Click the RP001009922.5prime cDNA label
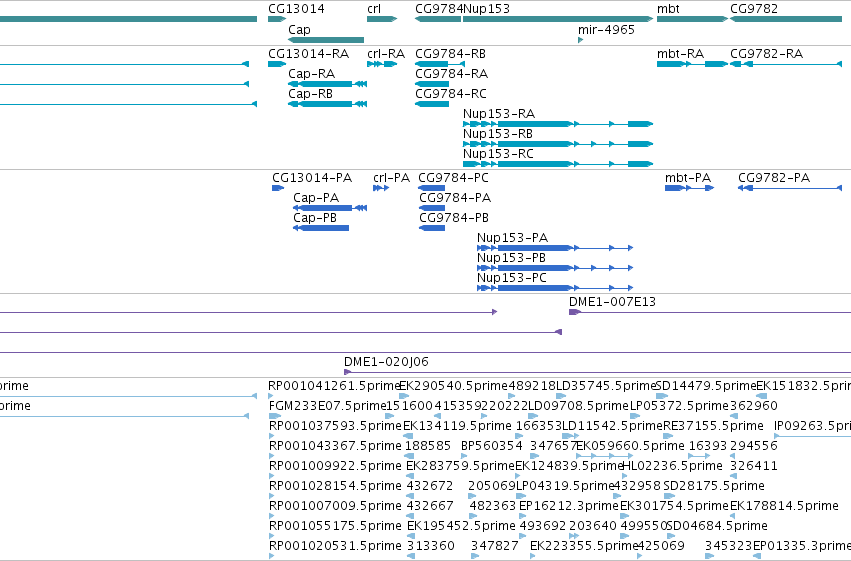Image resolution: width=851 pixels, height=561 pixels. click(x=335, y=467)
